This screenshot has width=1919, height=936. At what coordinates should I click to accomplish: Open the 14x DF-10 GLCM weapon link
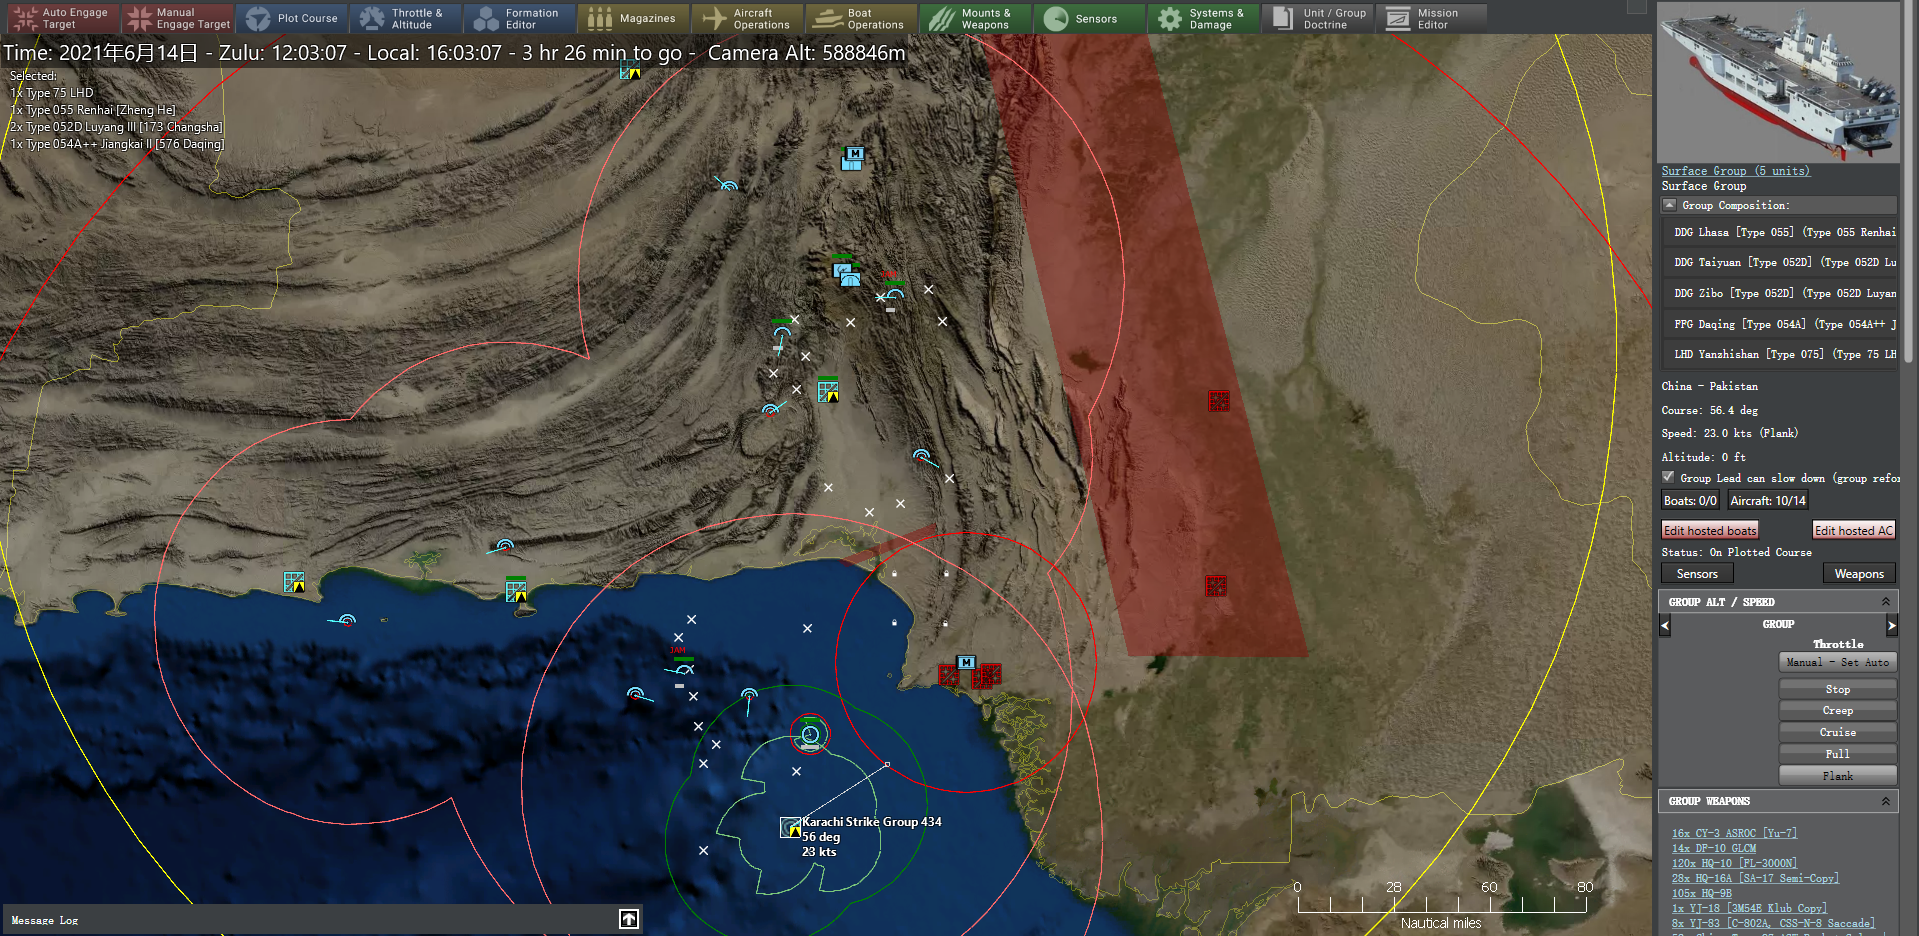(x=1714, y=848)
